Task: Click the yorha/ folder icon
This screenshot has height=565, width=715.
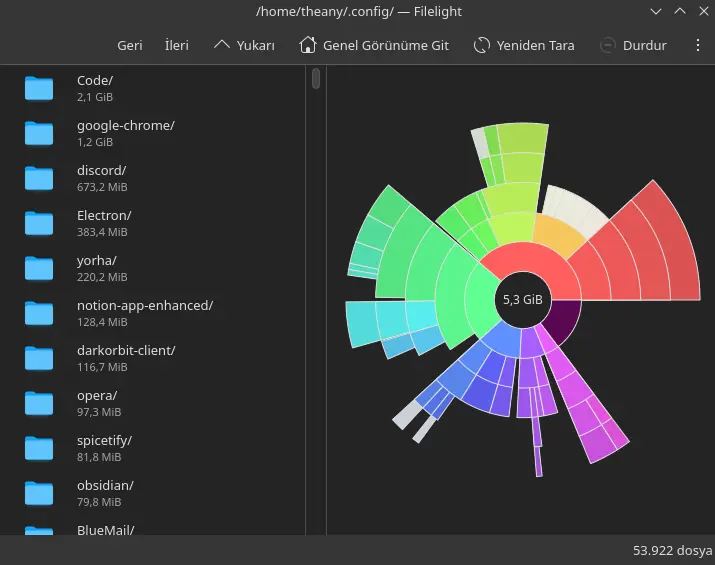Action: click(x=39, y=268)
